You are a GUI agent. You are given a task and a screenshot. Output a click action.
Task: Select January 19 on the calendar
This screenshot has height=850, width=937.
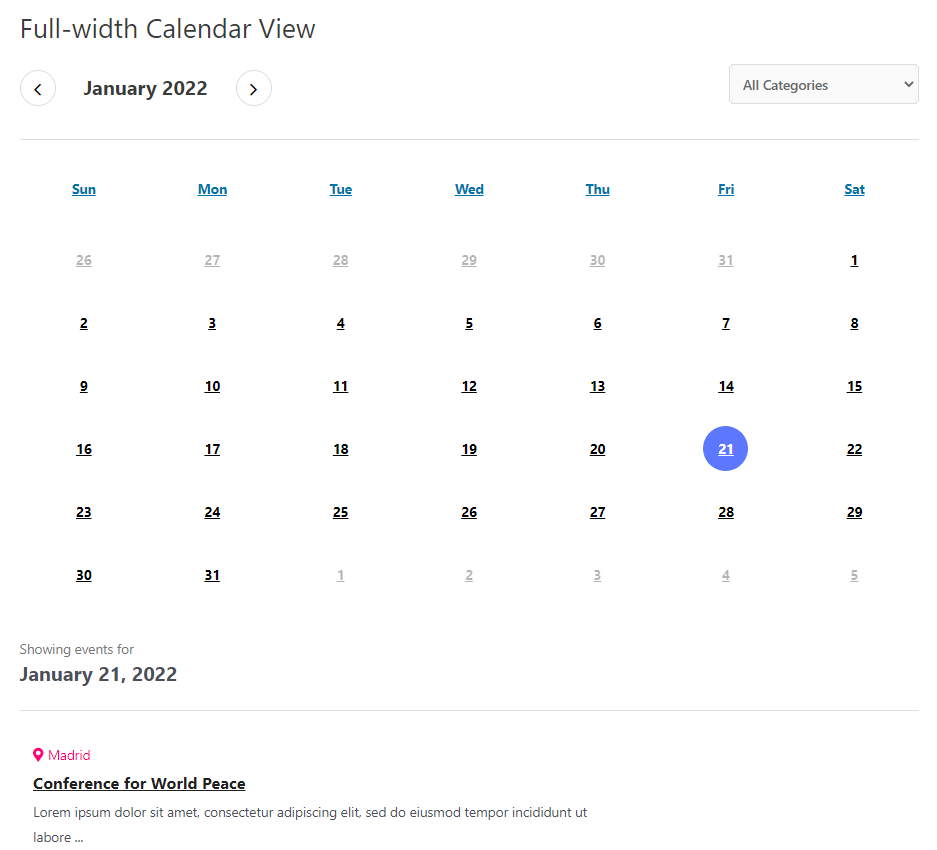[x=468, y=450]
